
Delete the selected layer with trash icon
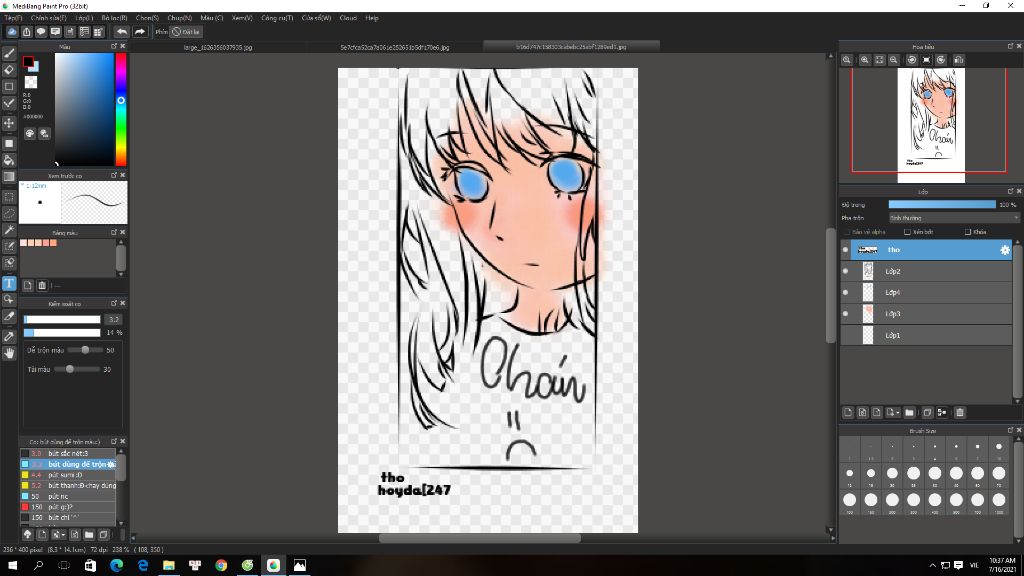coord(959,412)
